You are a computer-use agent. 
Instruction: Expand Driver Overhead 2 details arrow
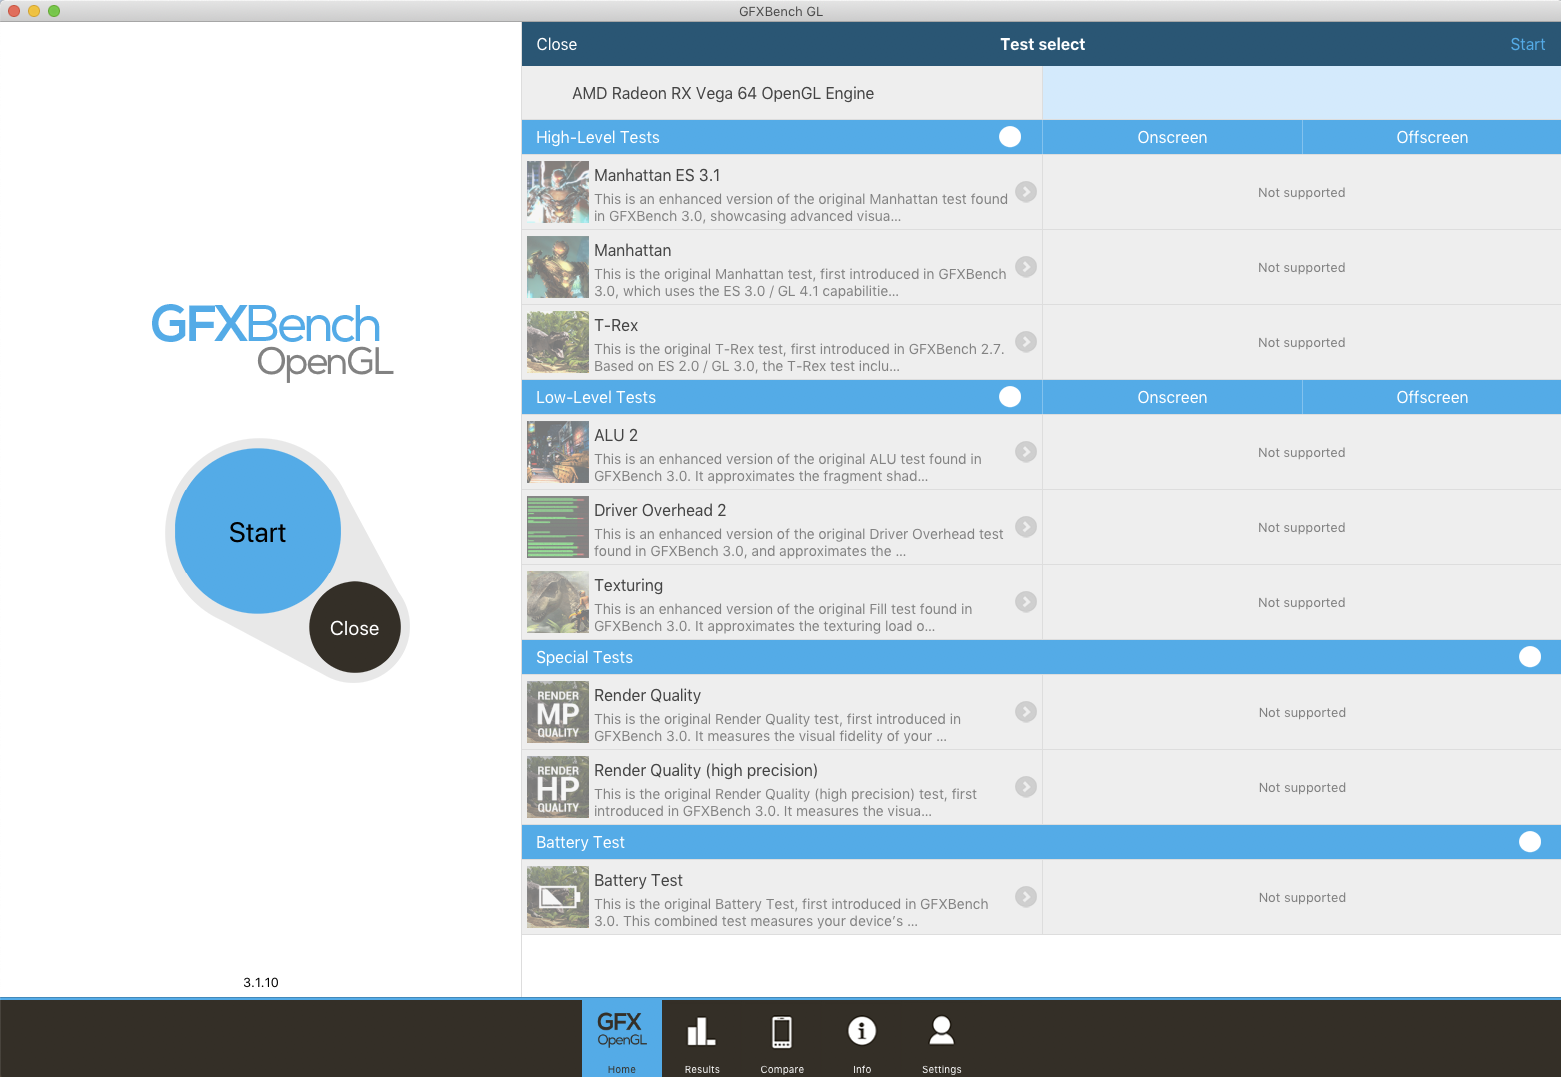[x=1026, y=526]
